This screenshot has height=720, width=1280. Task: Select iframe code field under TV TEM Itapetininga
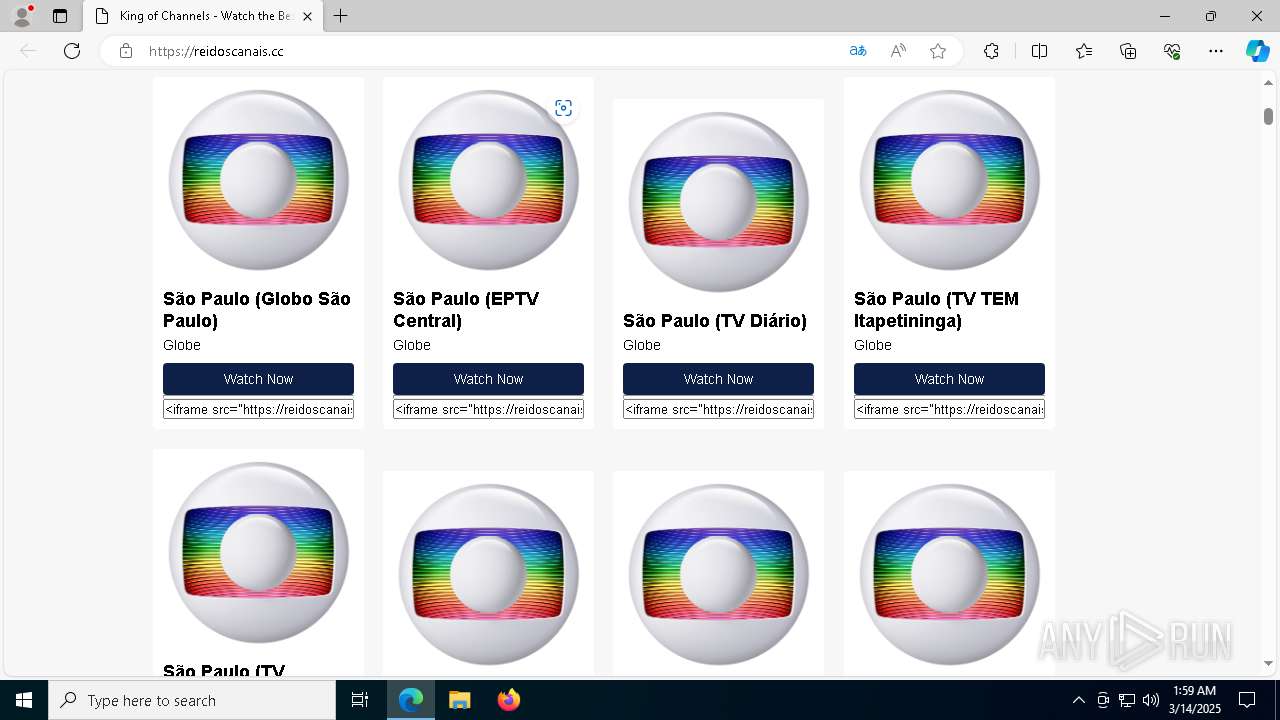(949, 409)
